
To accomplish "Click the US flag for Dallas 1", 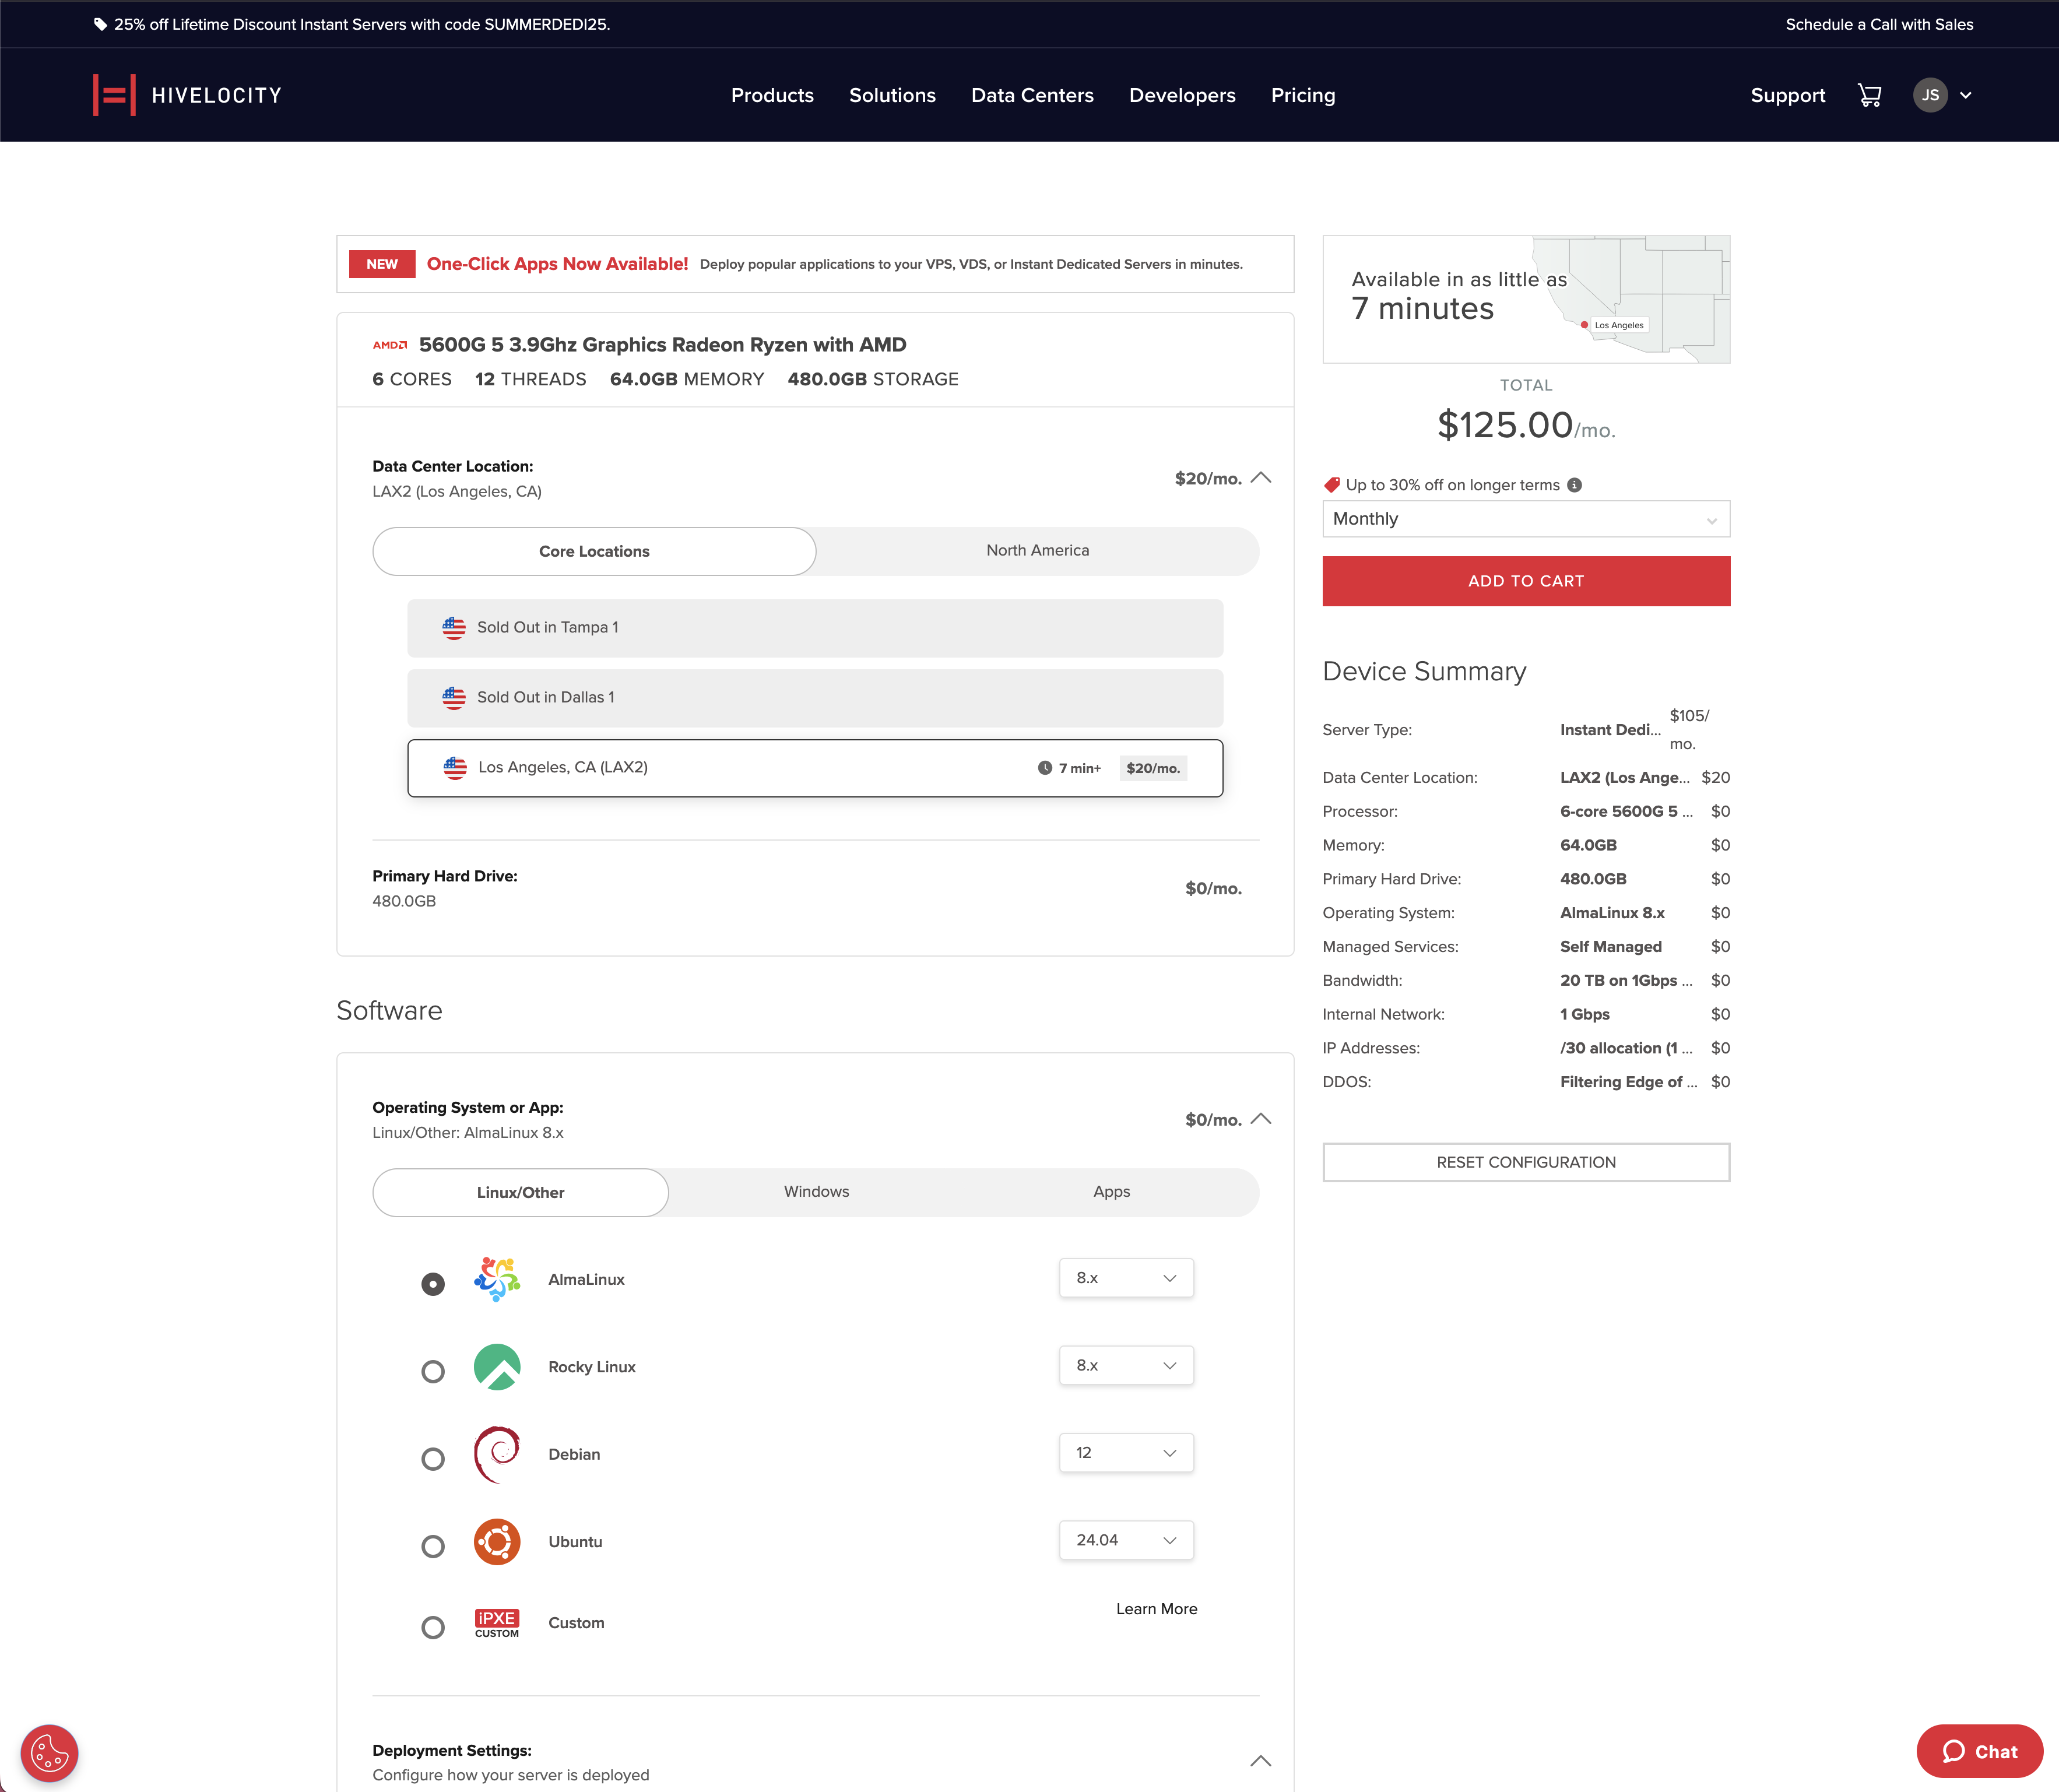I will [454, 698].
